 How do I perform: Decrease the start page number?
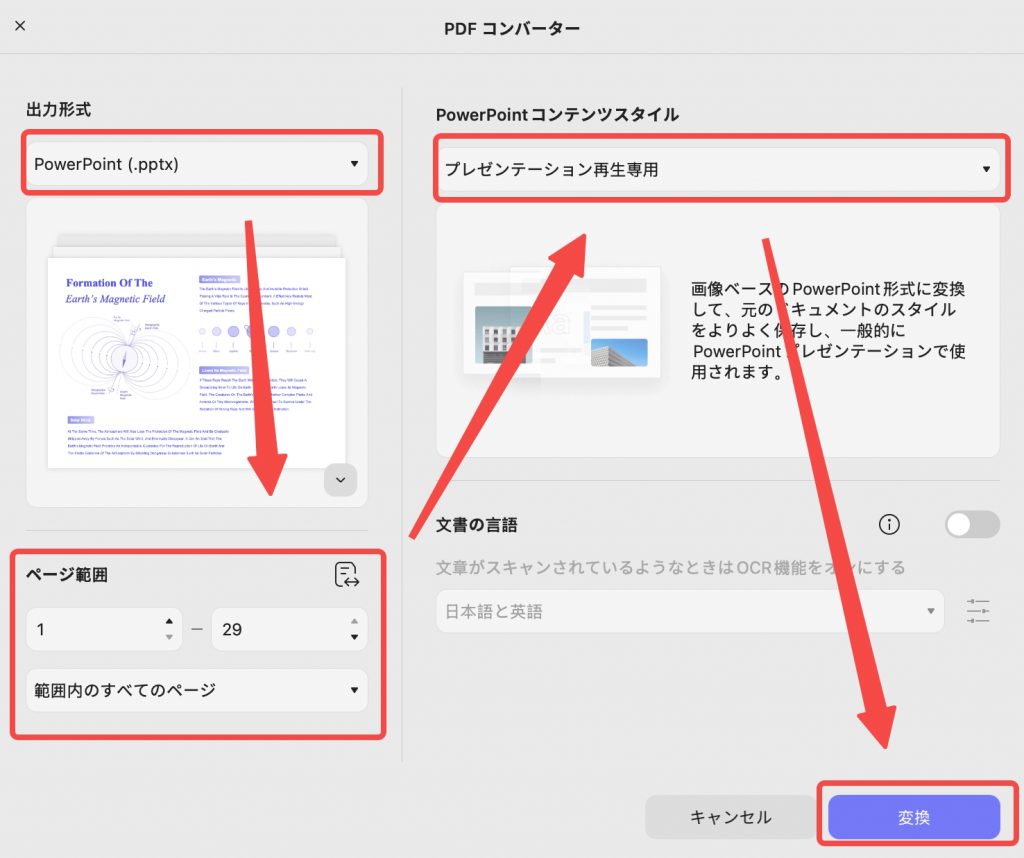[x=169, y=637]
